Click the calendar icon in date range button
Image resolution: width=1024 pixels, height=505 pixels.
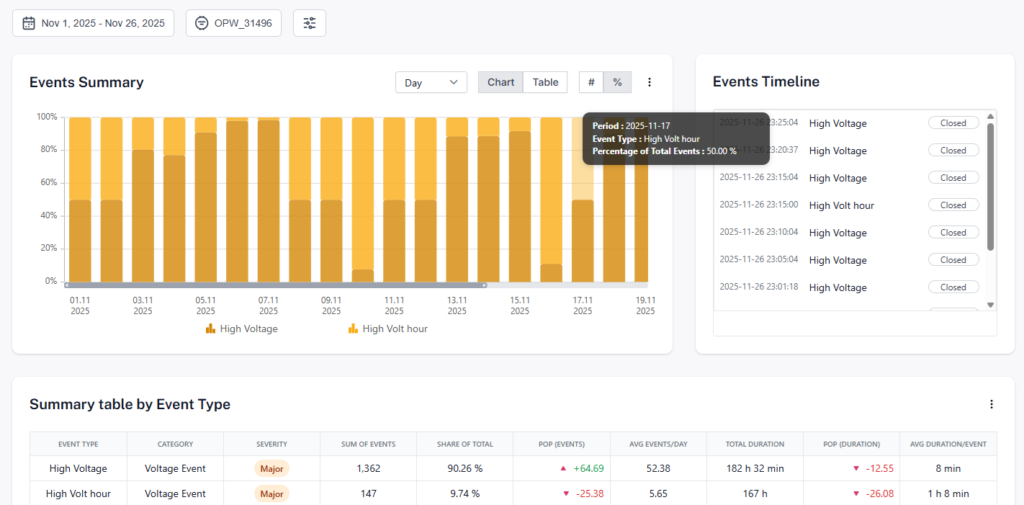28,24
